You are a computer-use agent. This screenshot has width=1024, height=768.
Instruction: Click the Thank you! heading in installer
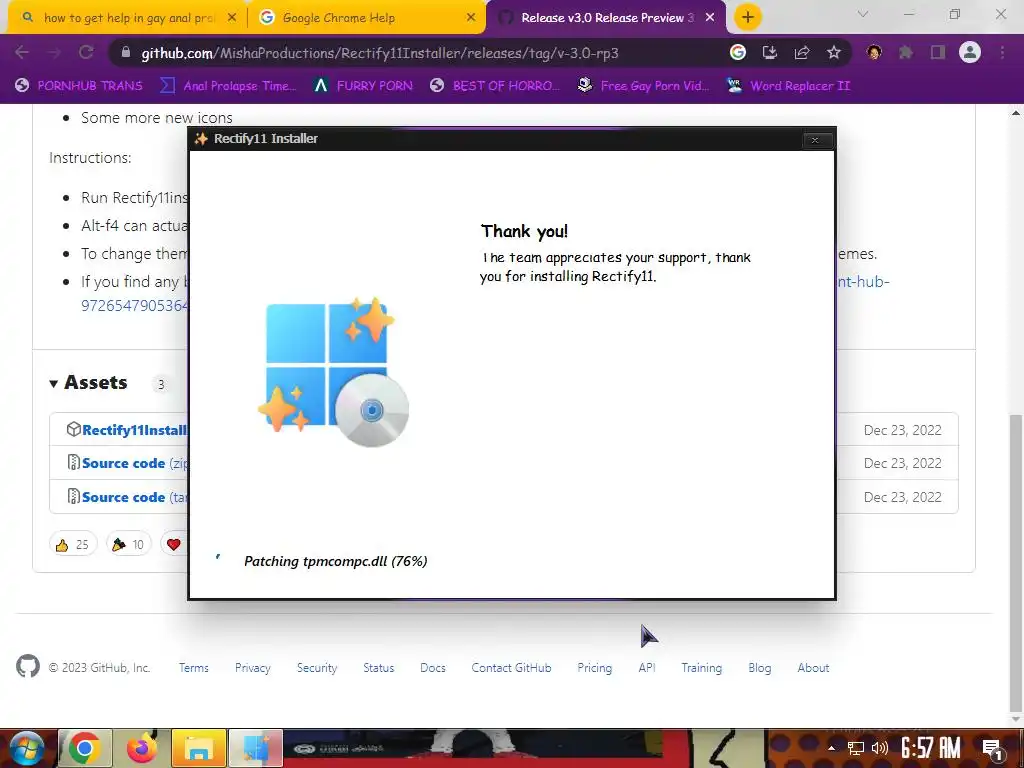(524, 231)
